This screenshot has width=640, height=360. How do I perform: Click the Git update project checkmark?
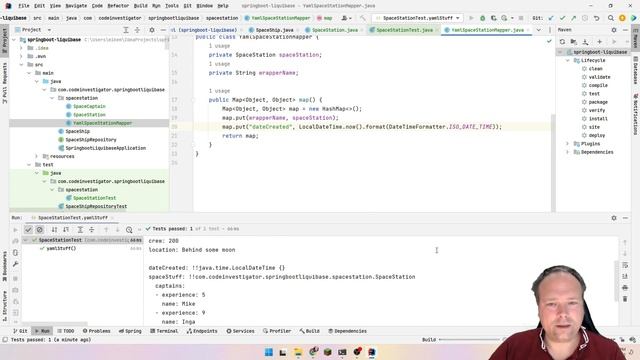pyautogui.click(x=551, y=18)
